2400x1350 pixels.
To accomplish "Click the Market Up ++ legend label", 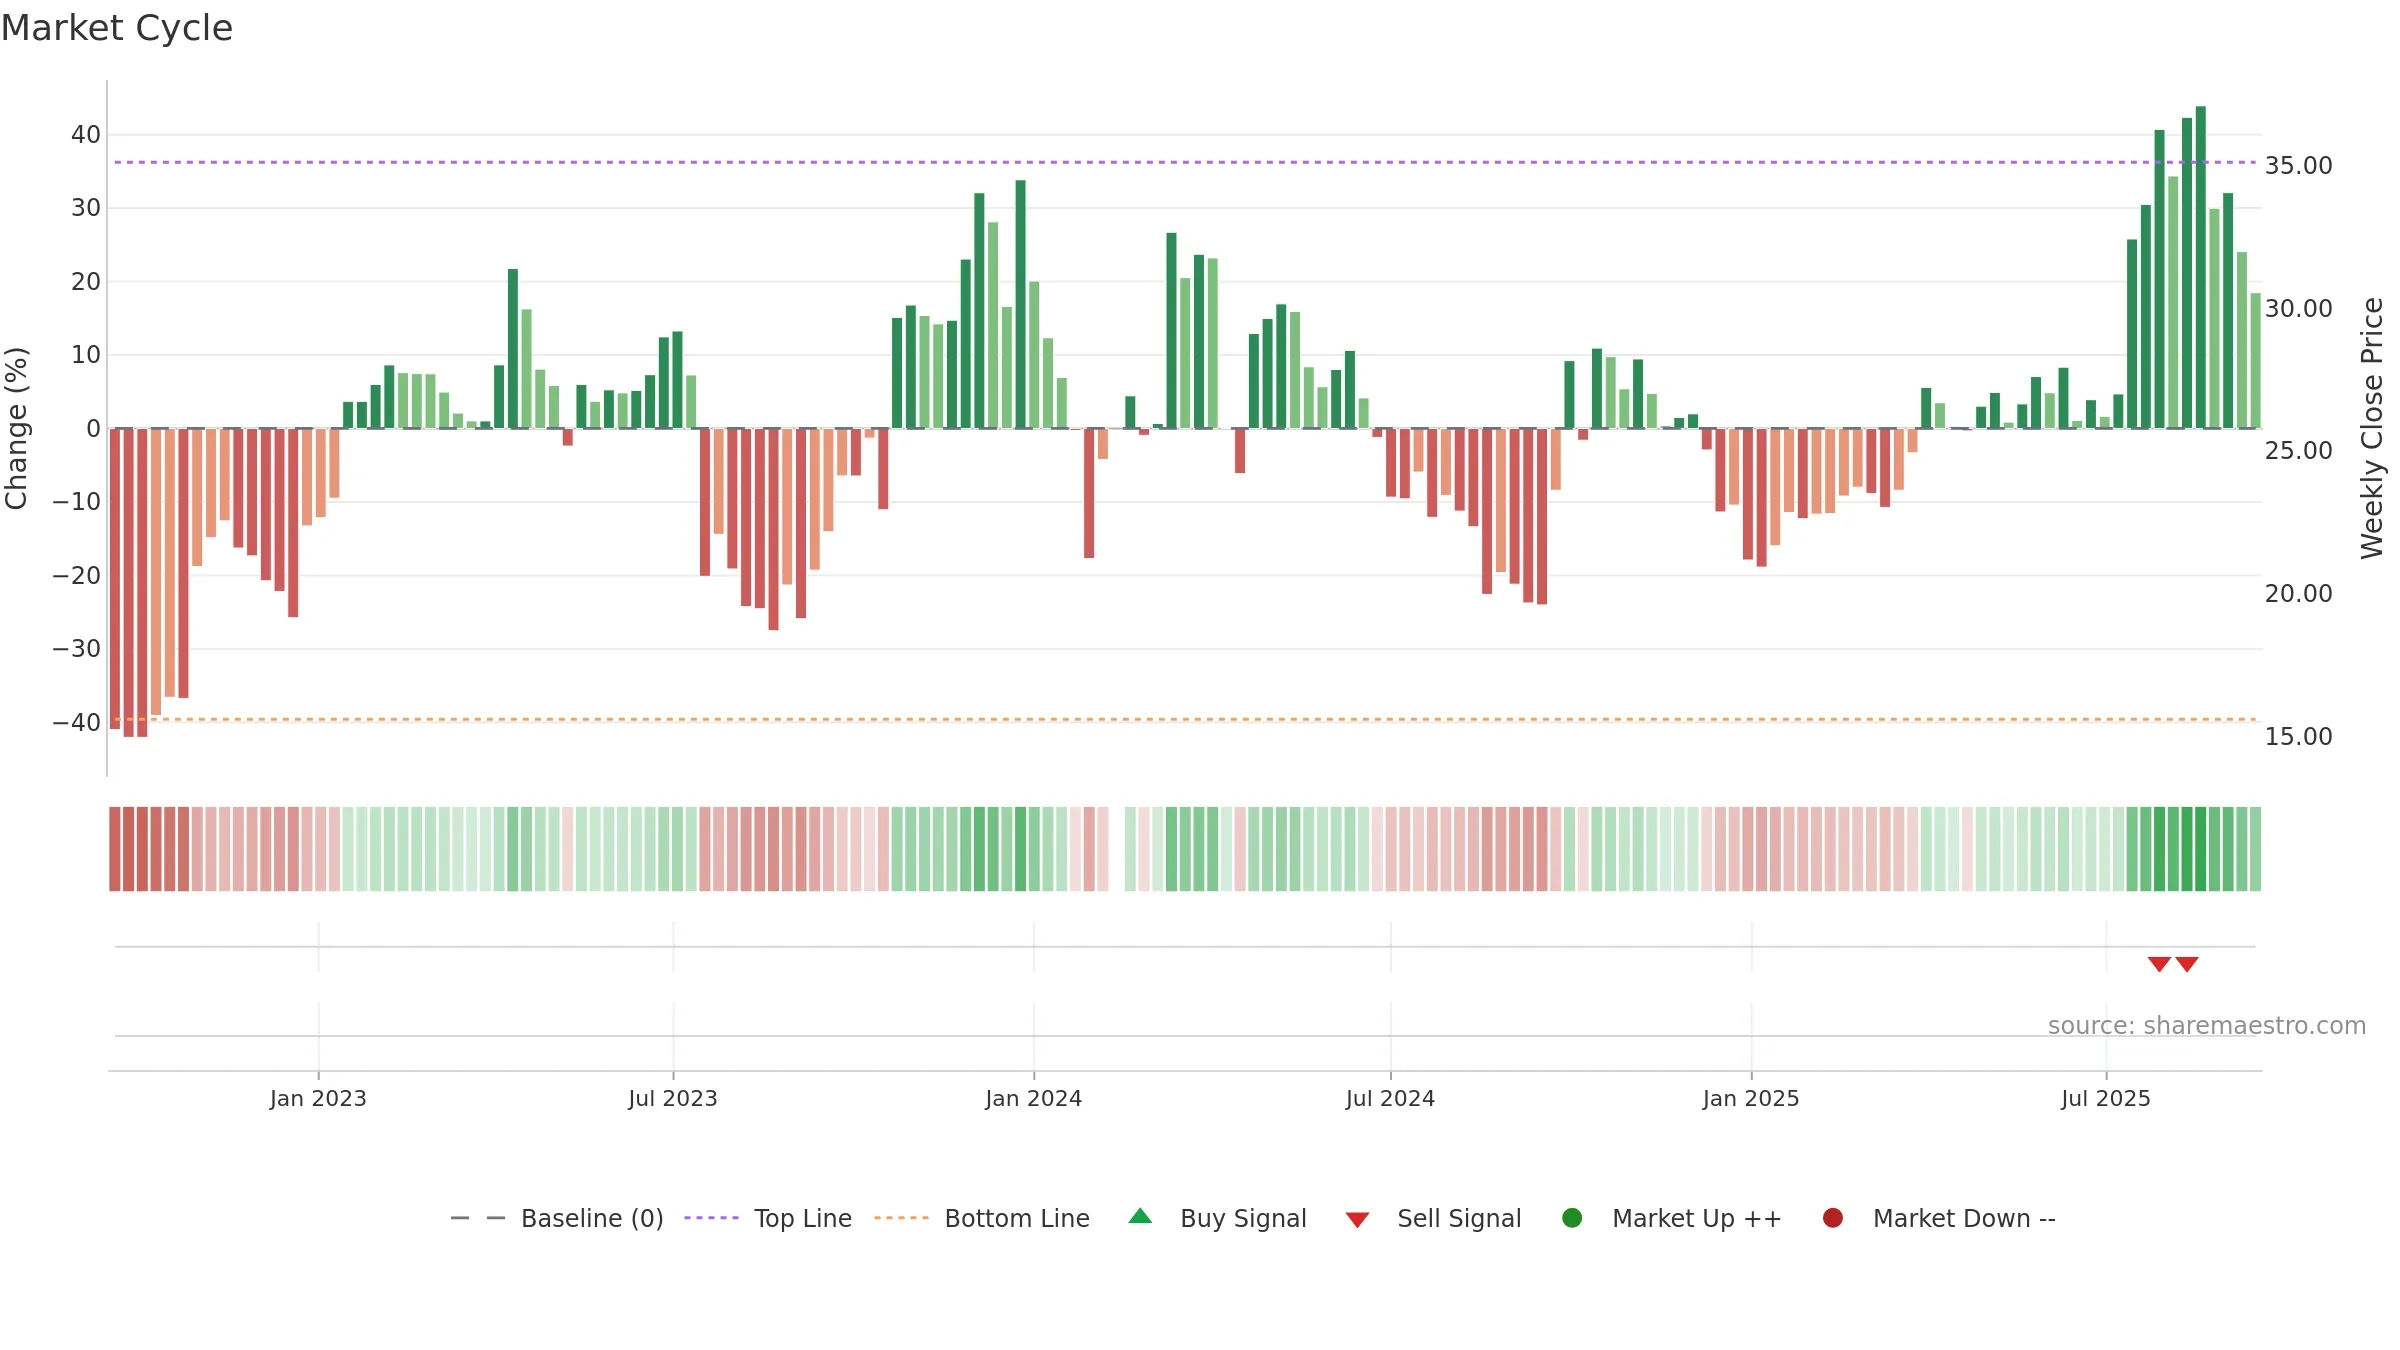I will click(x=1697, y=1218).
